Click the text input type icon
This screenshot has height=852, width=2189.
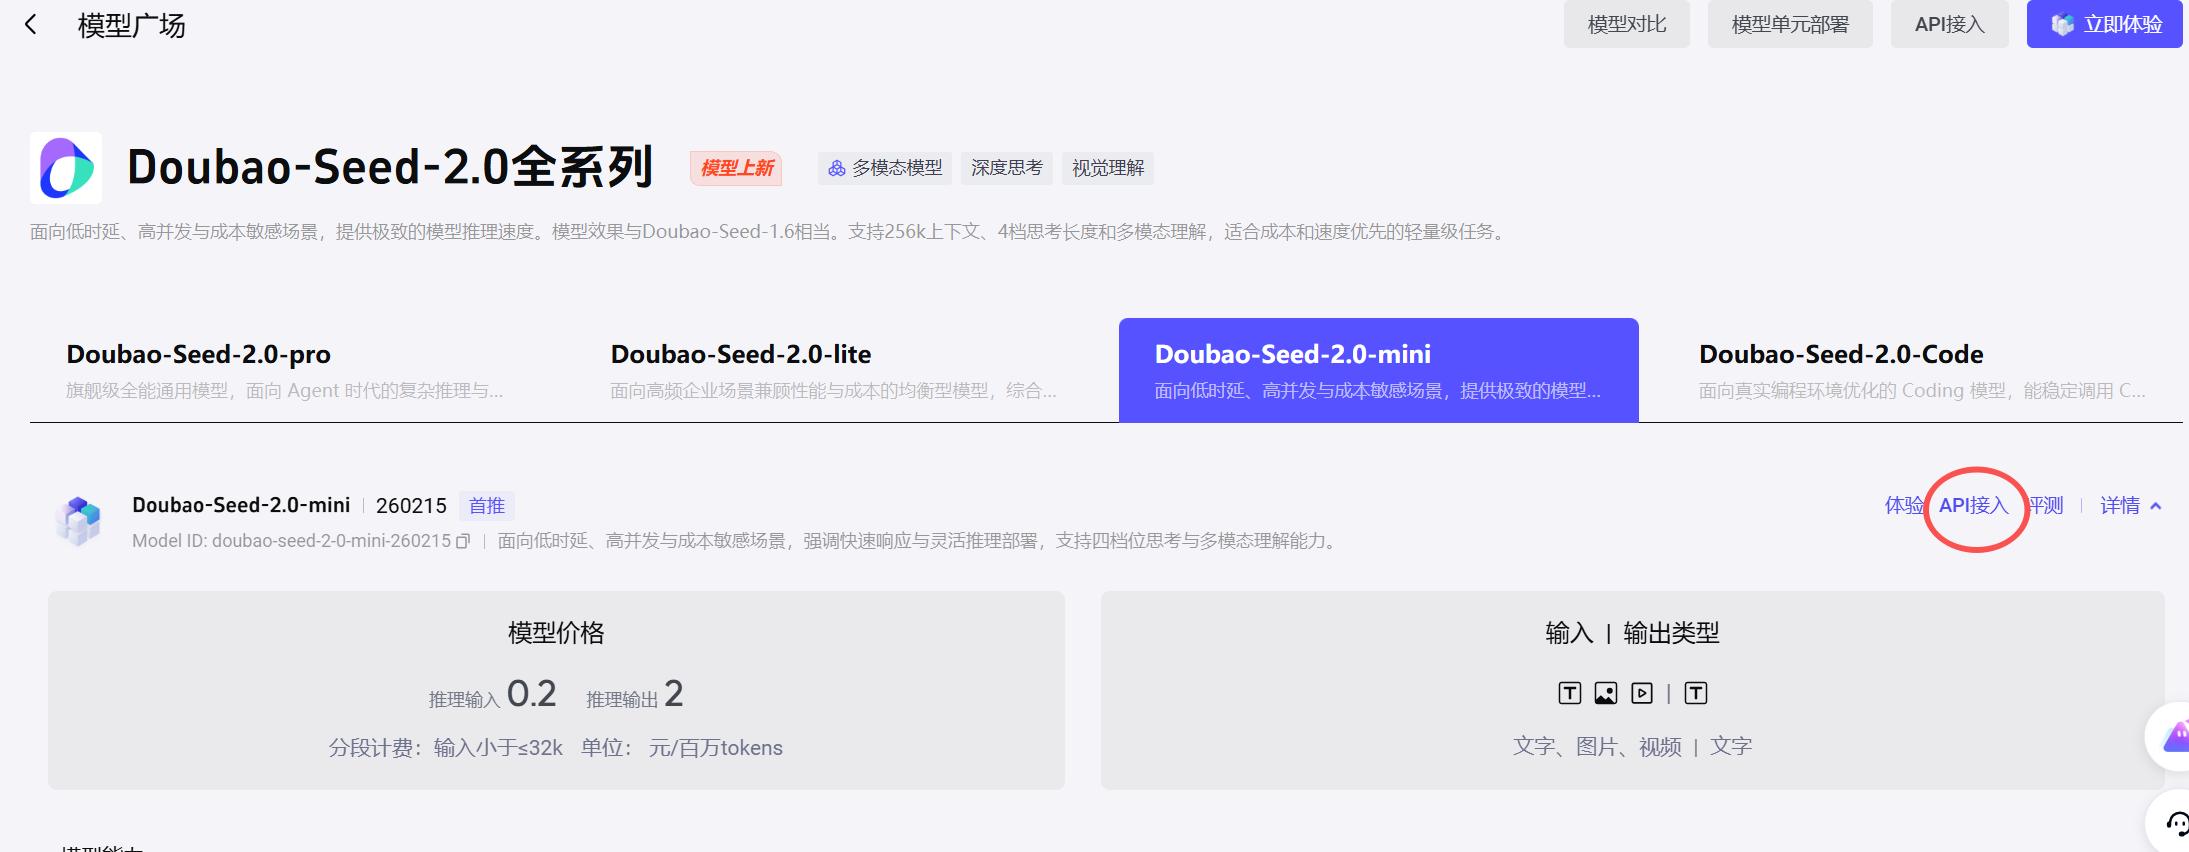pos(1570,693)
